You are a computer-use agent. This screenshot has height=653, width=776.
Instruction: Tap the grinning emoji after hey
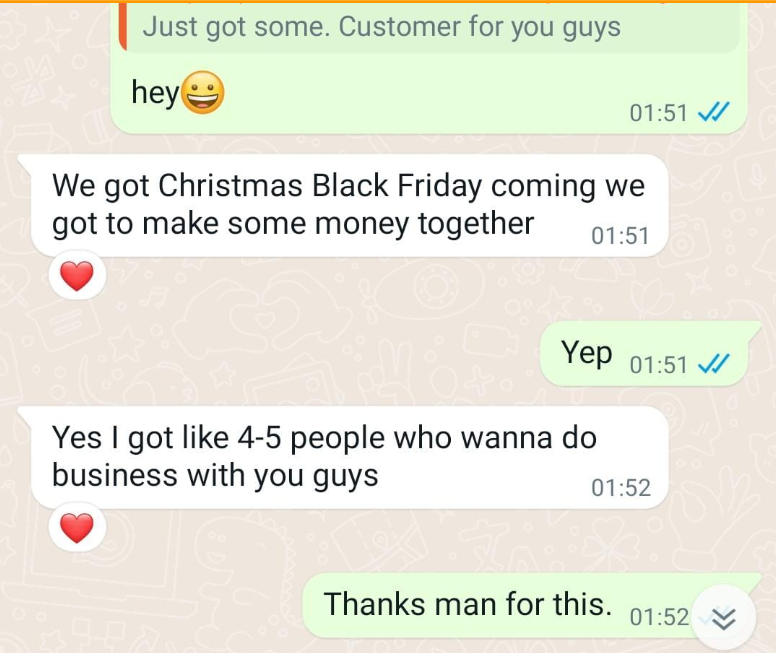(203, 93)
